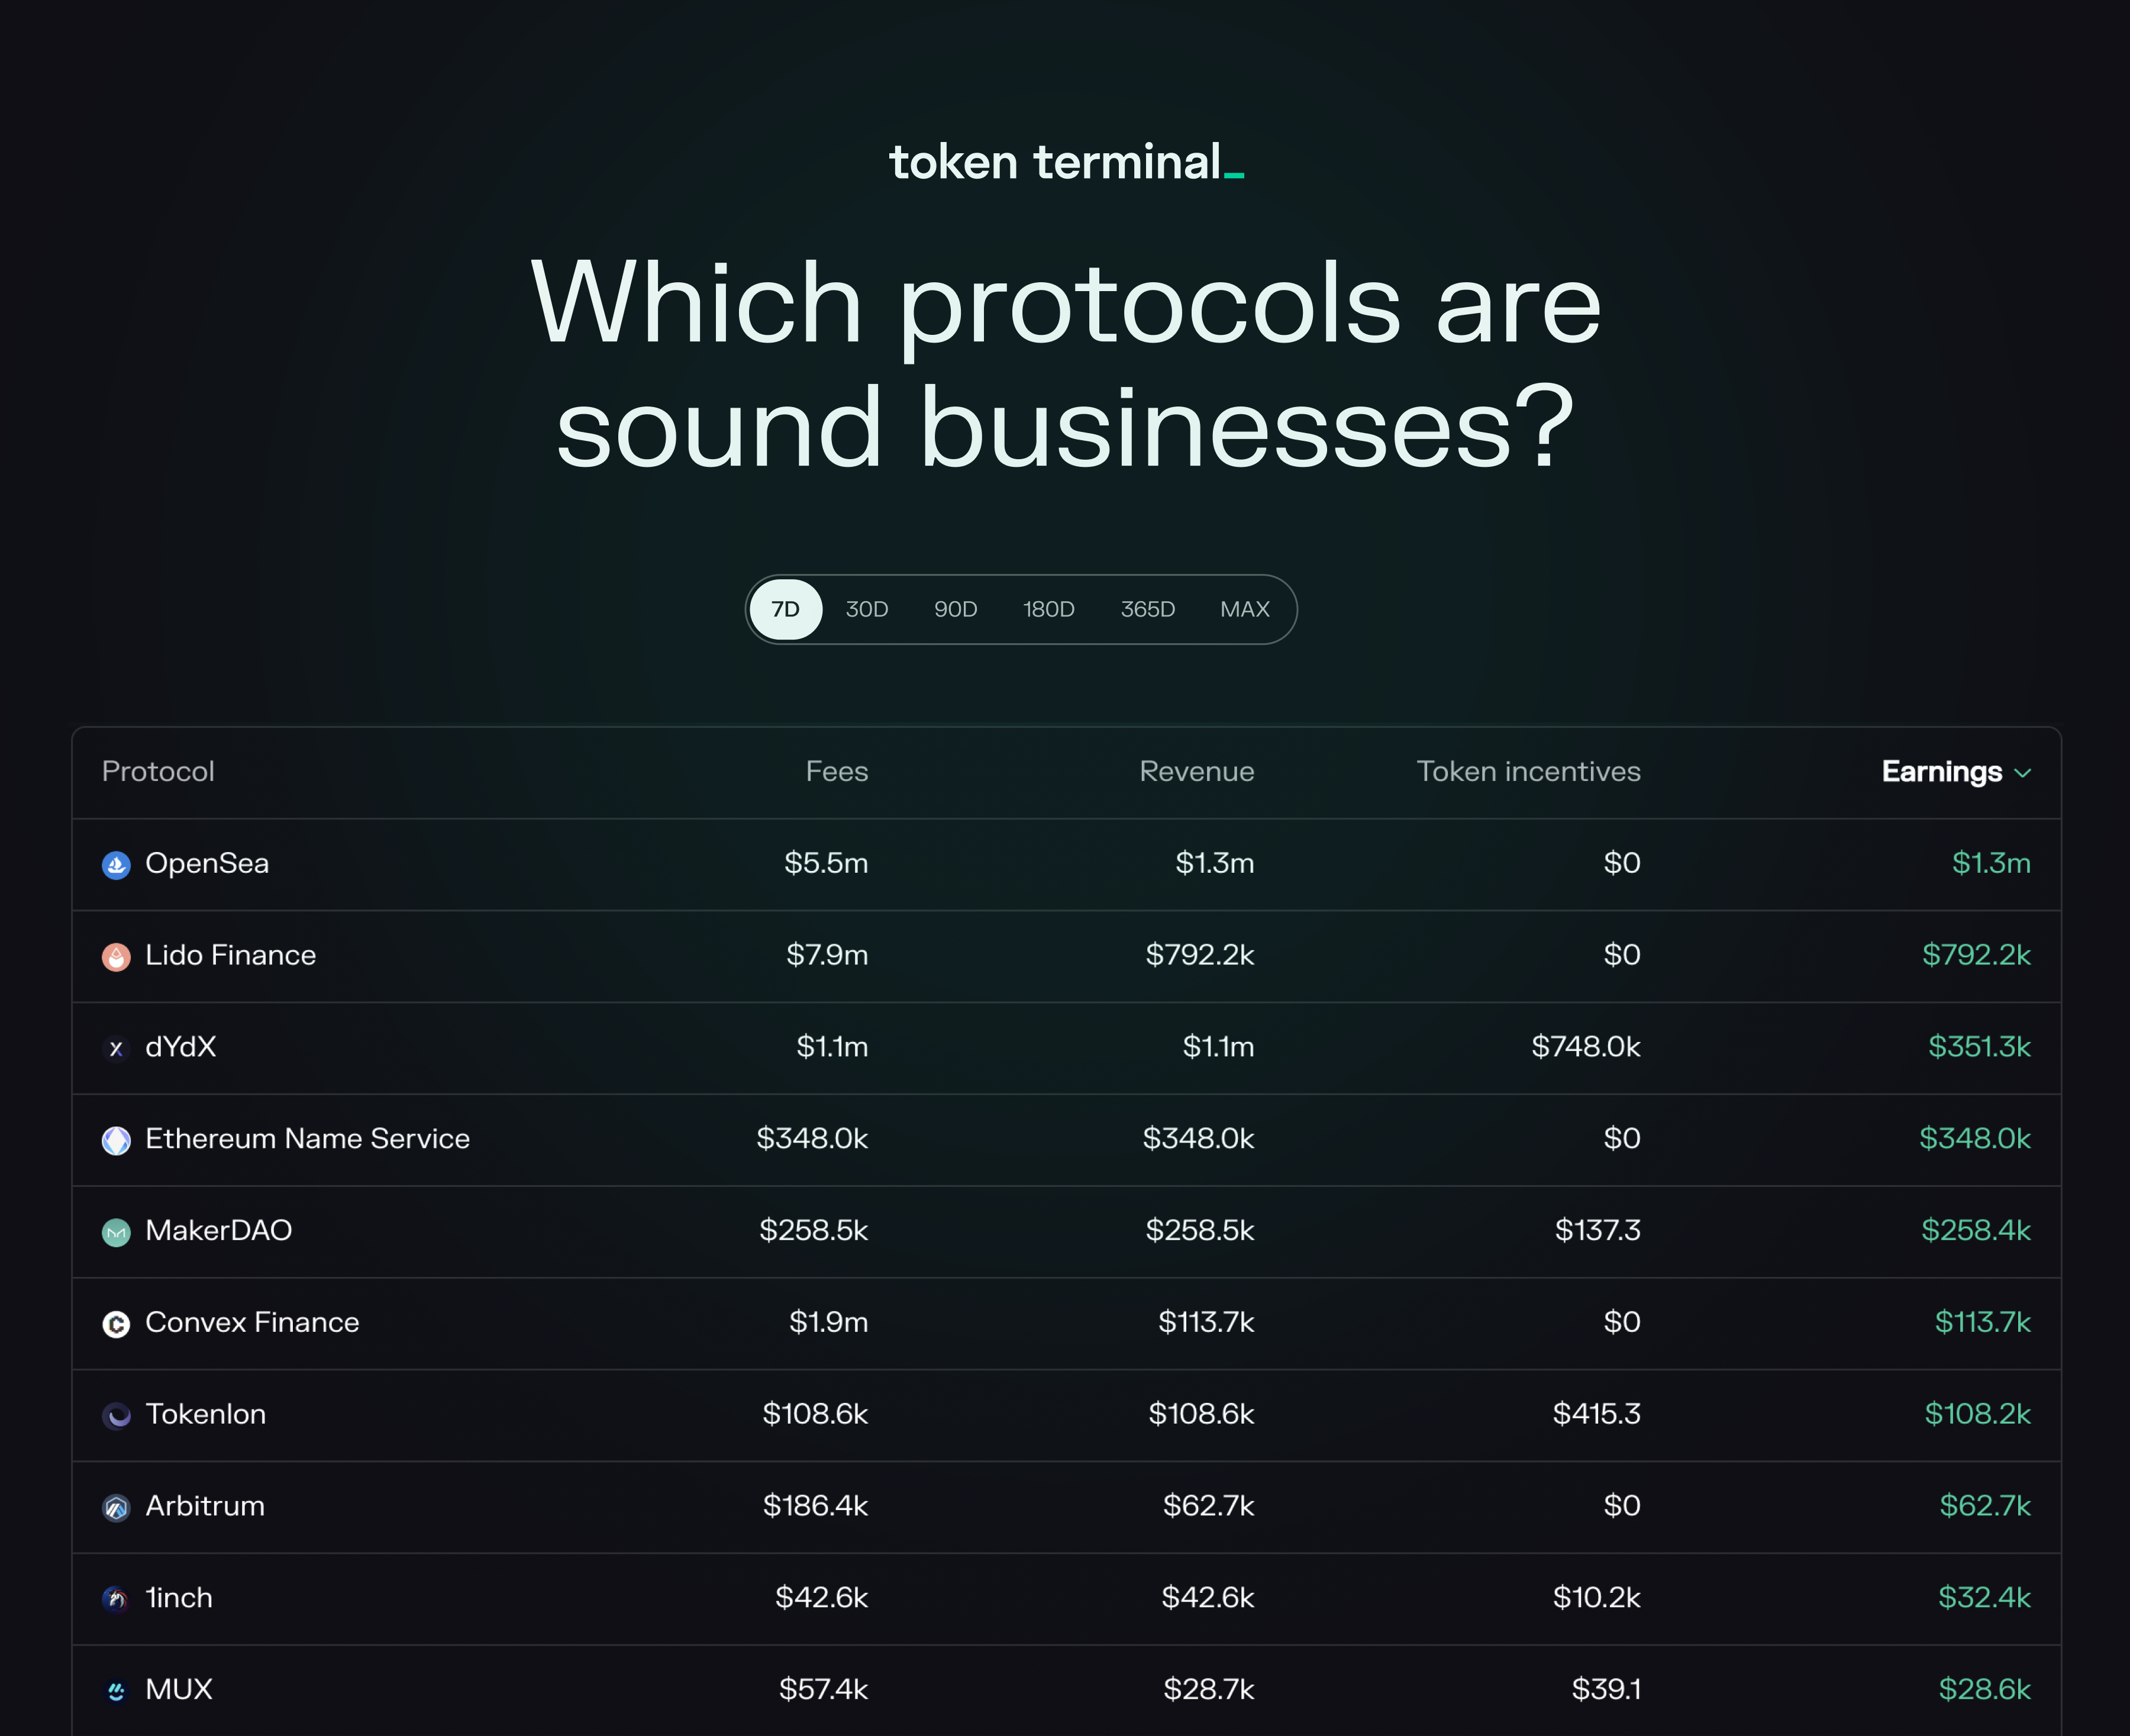Open the token terminal home logo
This screenshot has width=2130, height=1736.
click(1065, 162)
